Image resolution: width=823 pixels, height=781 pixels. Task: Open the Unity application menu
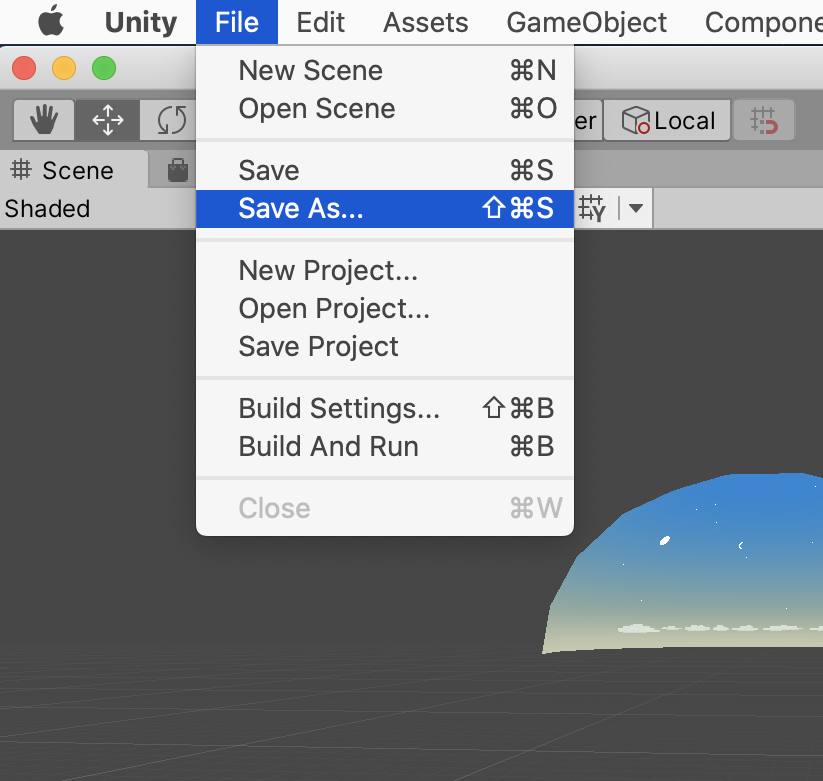pyautogui.click(x=141, y=23)
